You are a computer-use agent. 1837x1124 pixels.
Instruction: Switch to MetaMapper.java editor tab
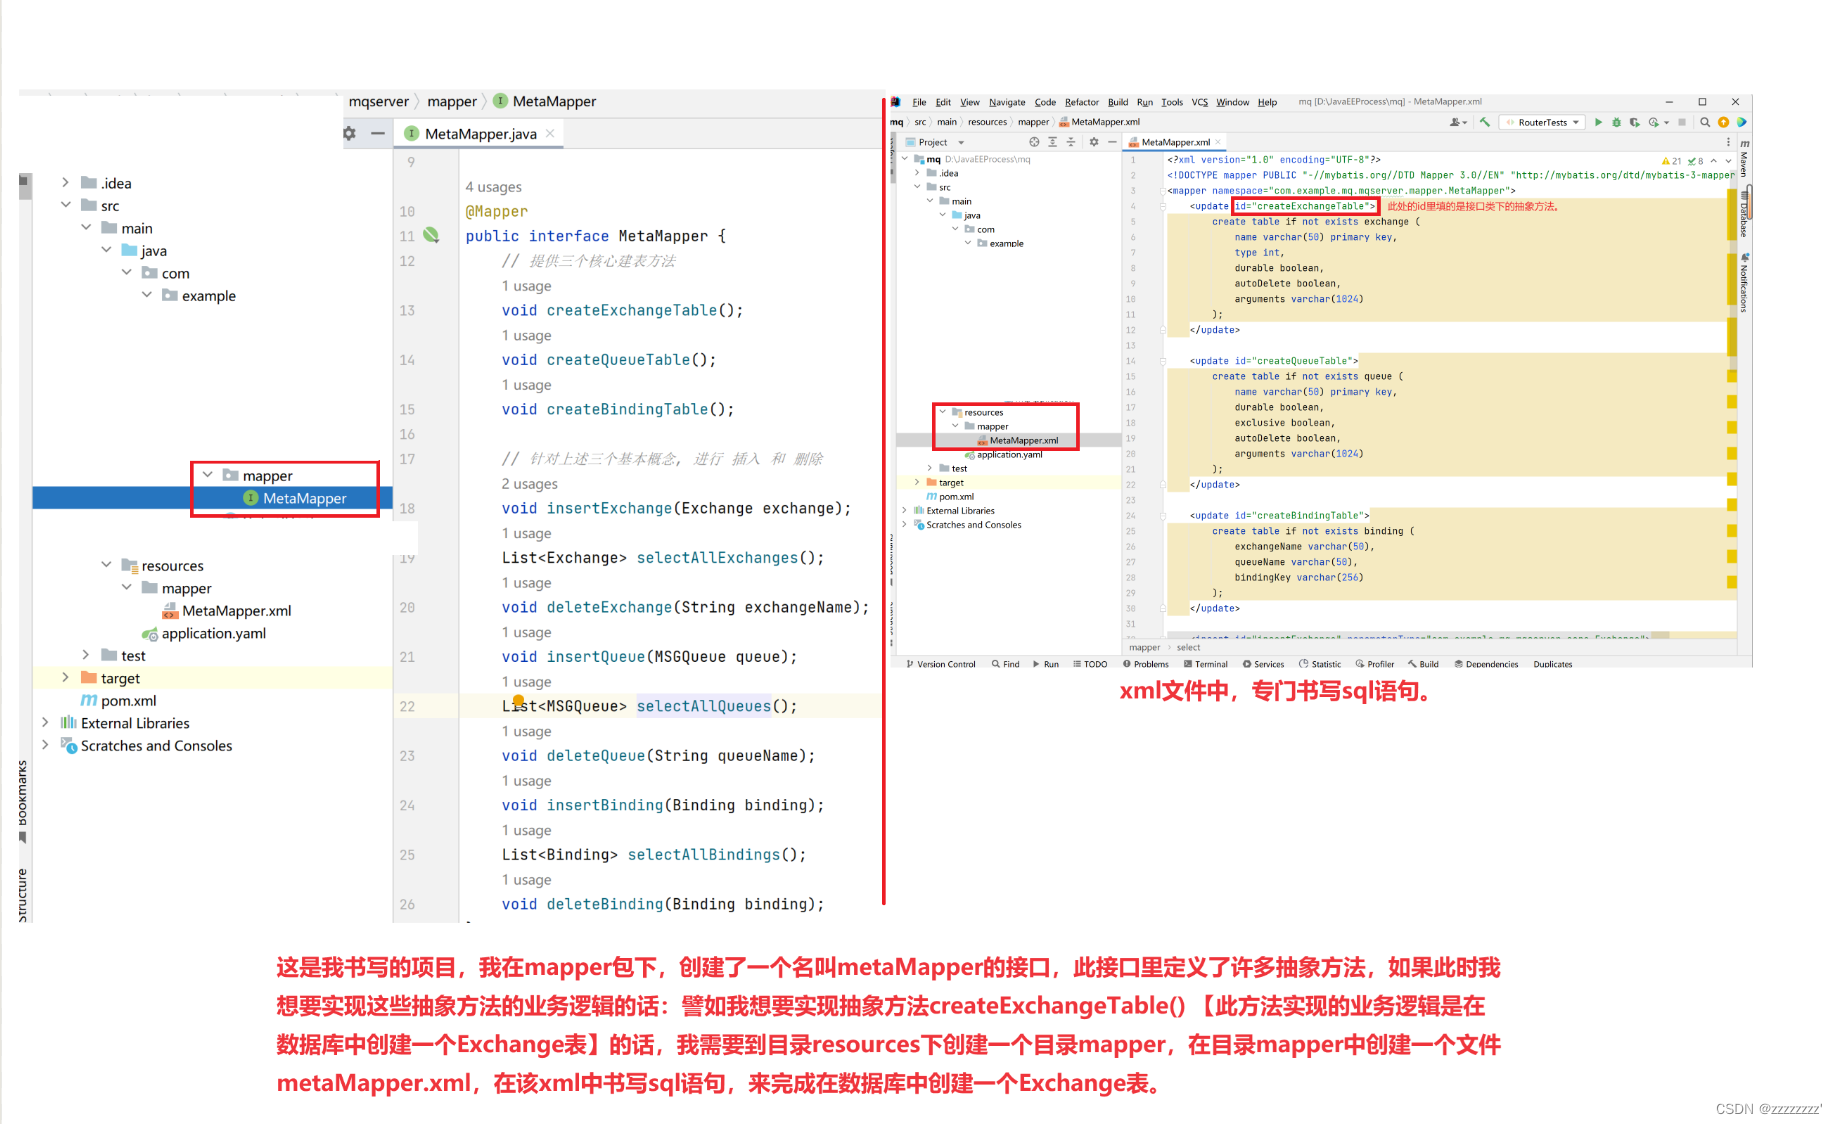pos(480,133)
